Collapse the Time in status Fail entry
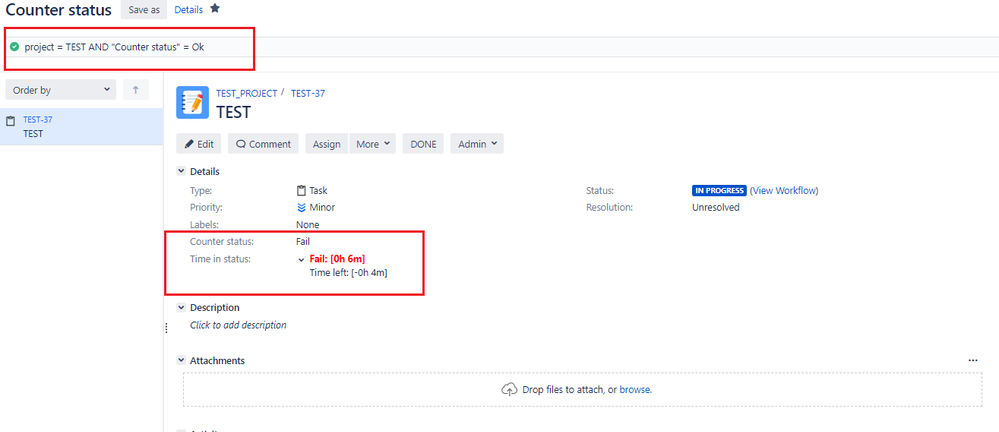 pyautogui.click(x=301, y=259)
